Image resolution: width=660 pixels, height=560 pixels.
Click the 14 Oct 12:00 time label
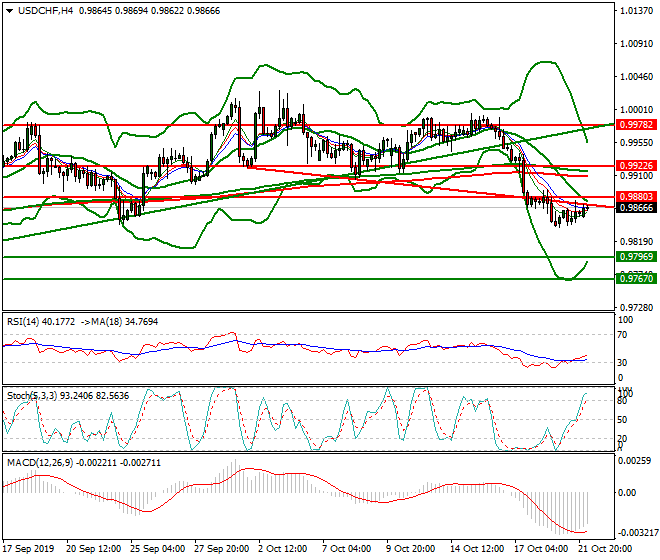coord(476,549)
